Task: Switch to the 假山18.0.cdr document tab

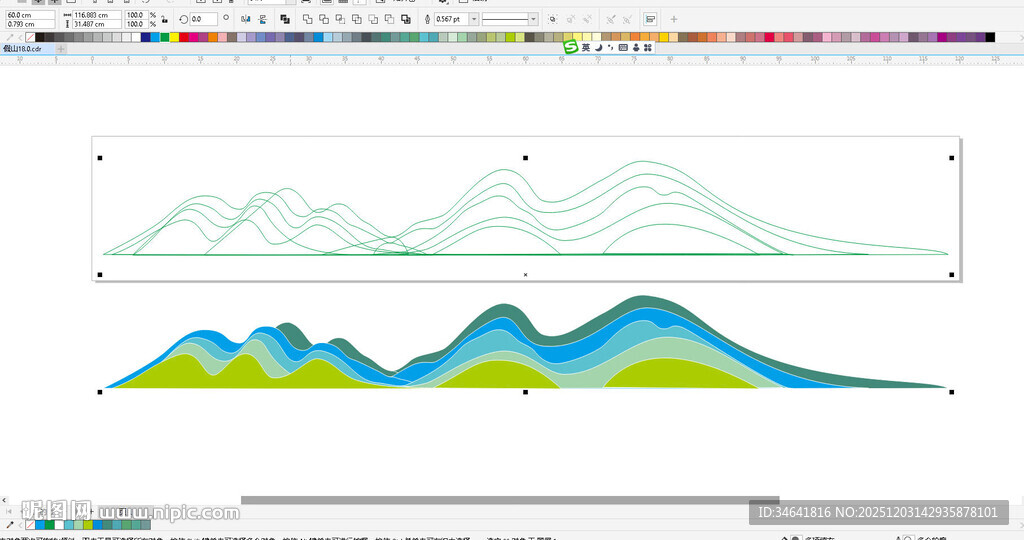Action: click(x=24, y=48)
